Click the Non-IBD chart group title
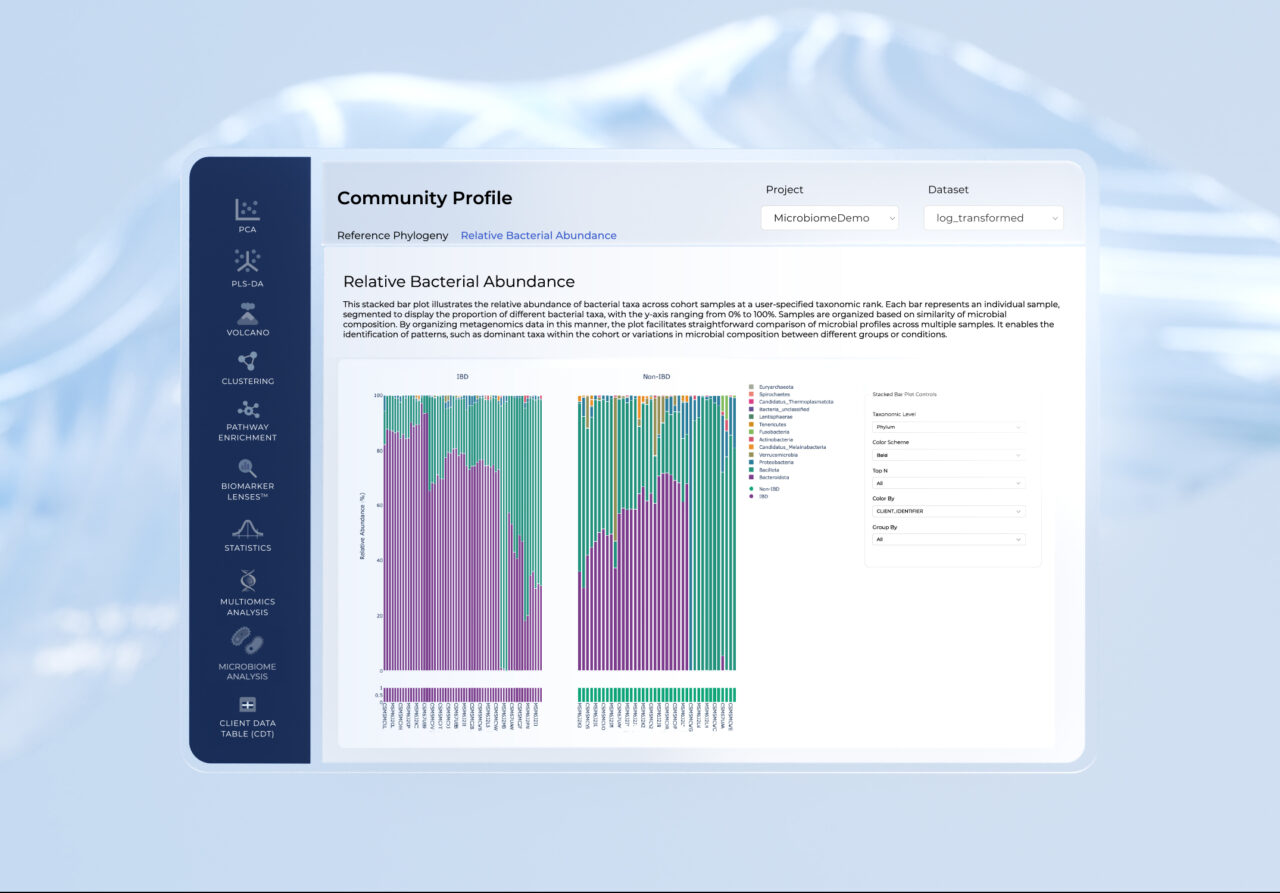The image size is (1280, 893). point(657,377)
